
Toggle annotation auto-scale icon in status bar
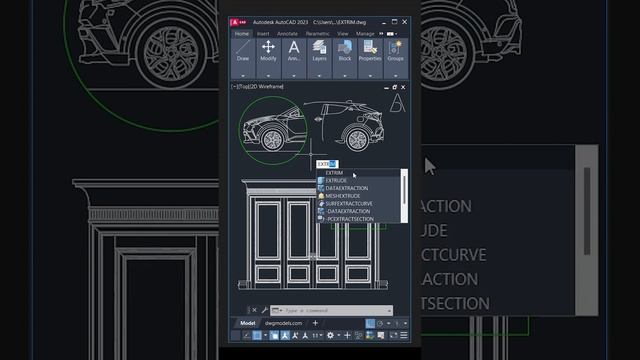pyautogui.click(x=295, y=336)
